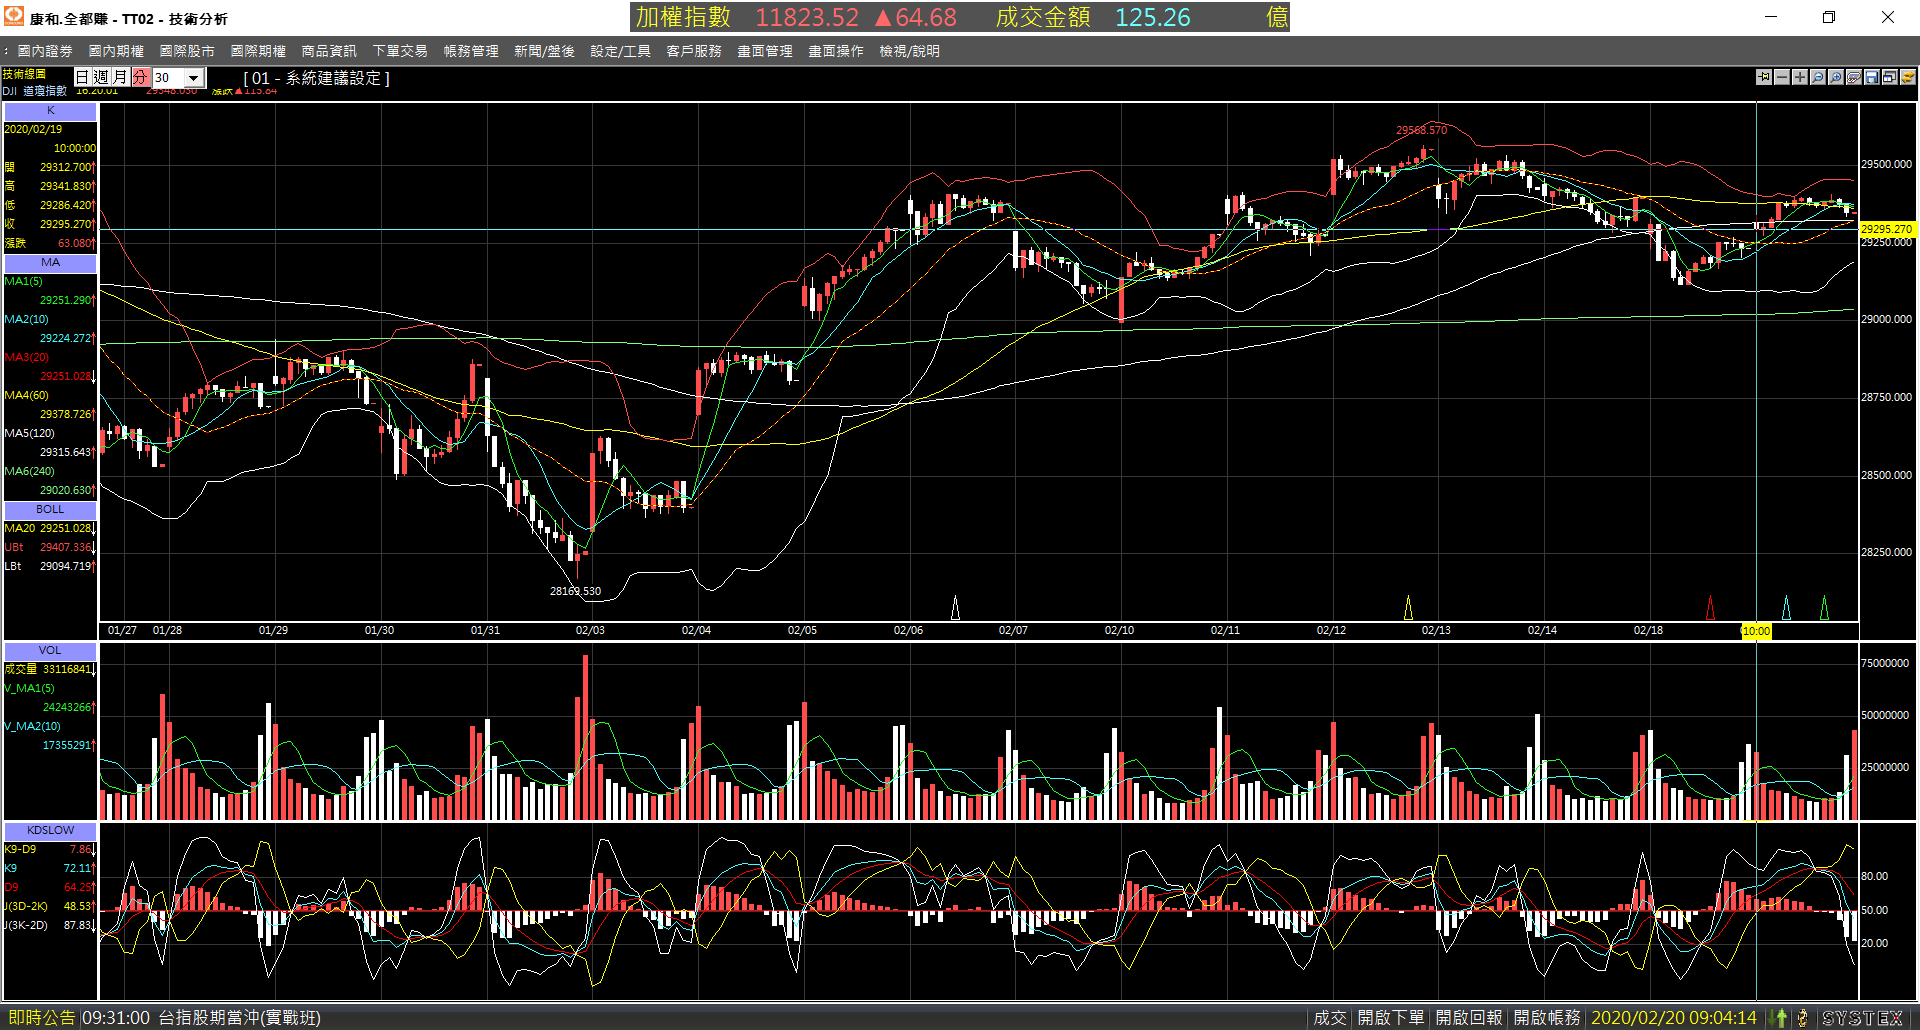Click the MA1(5) legend label

tap(24, 282)
